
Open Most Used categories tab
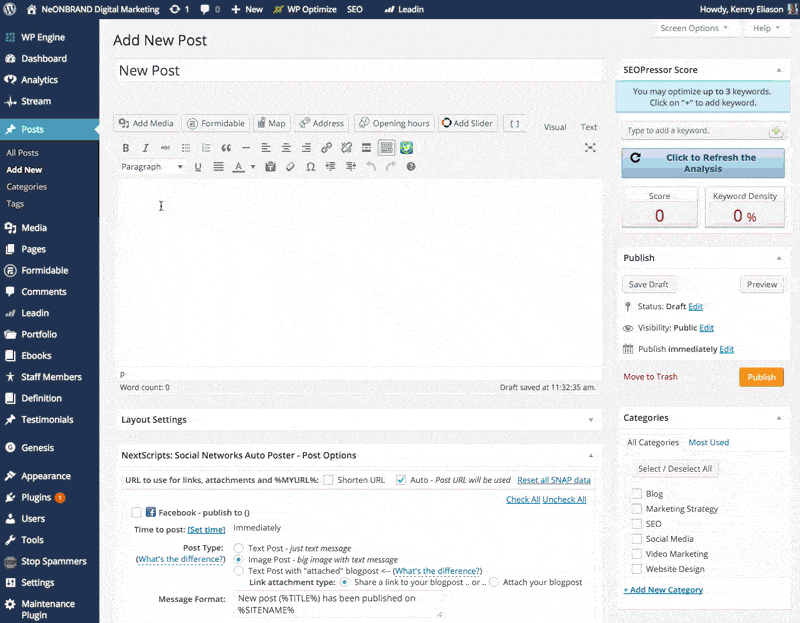pyautogui.click(x=709, y=442)
